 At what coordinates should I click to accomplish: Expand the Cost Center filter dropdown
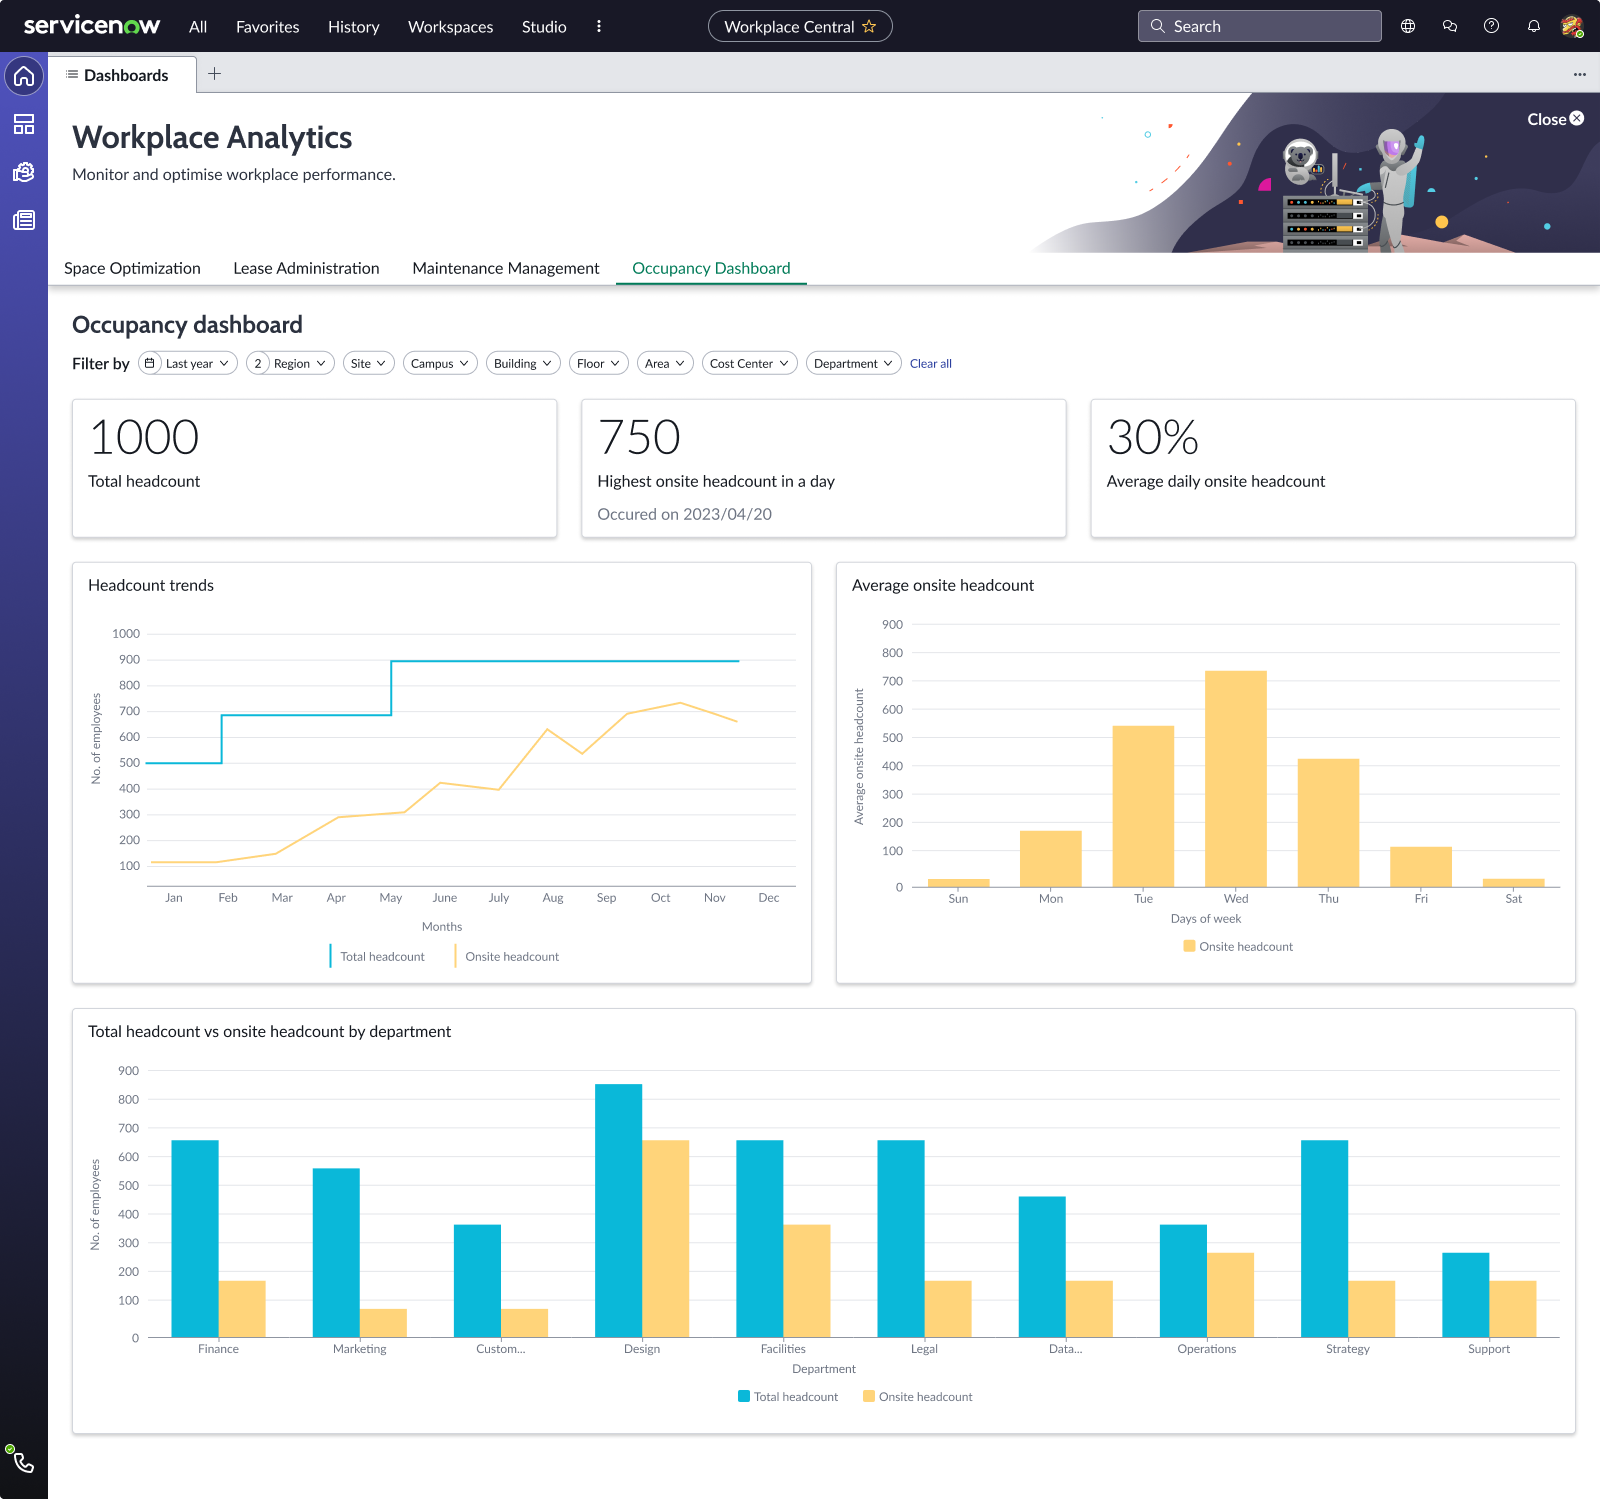coord(750,363)
